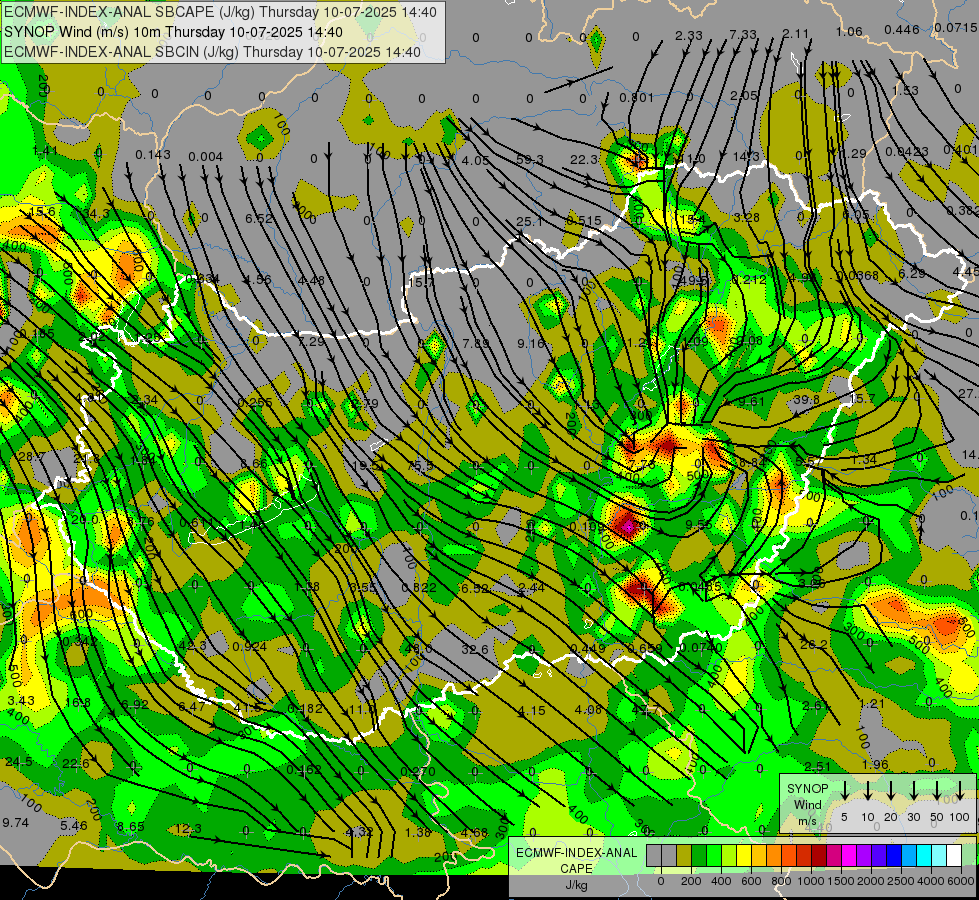
Task: Pick the sky blue swatch after 2500 tick
Action: click(x=910, y=855)
